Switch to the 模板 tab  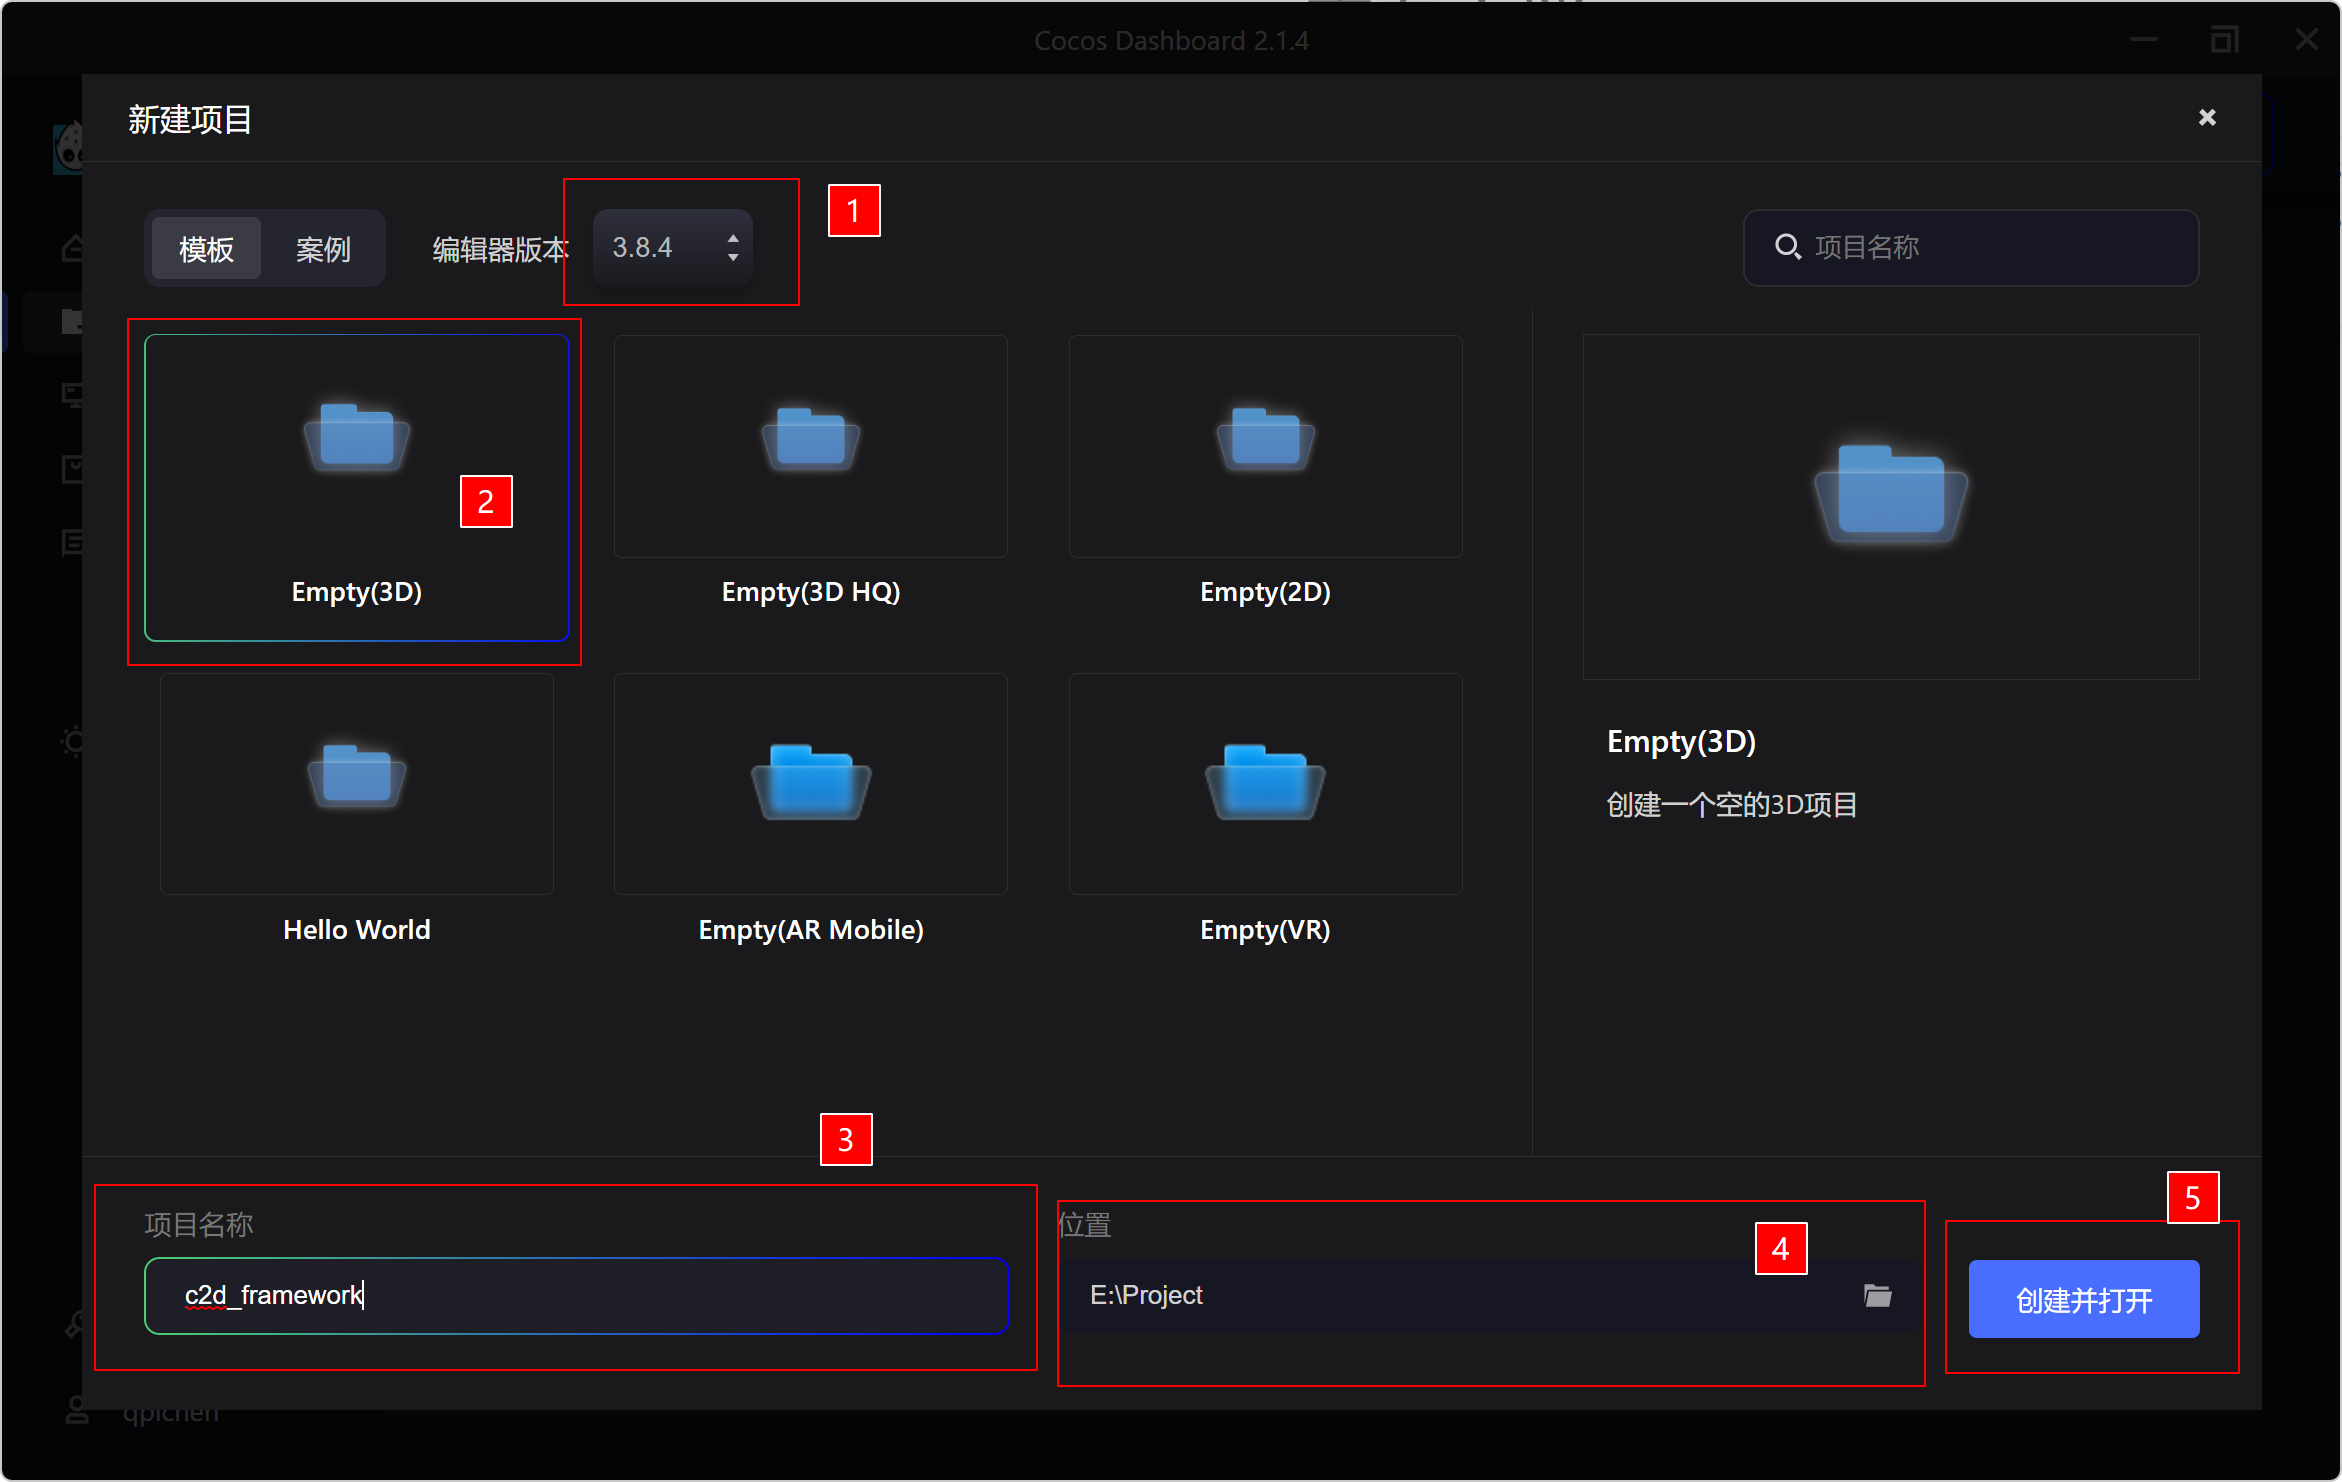point(206,248)
